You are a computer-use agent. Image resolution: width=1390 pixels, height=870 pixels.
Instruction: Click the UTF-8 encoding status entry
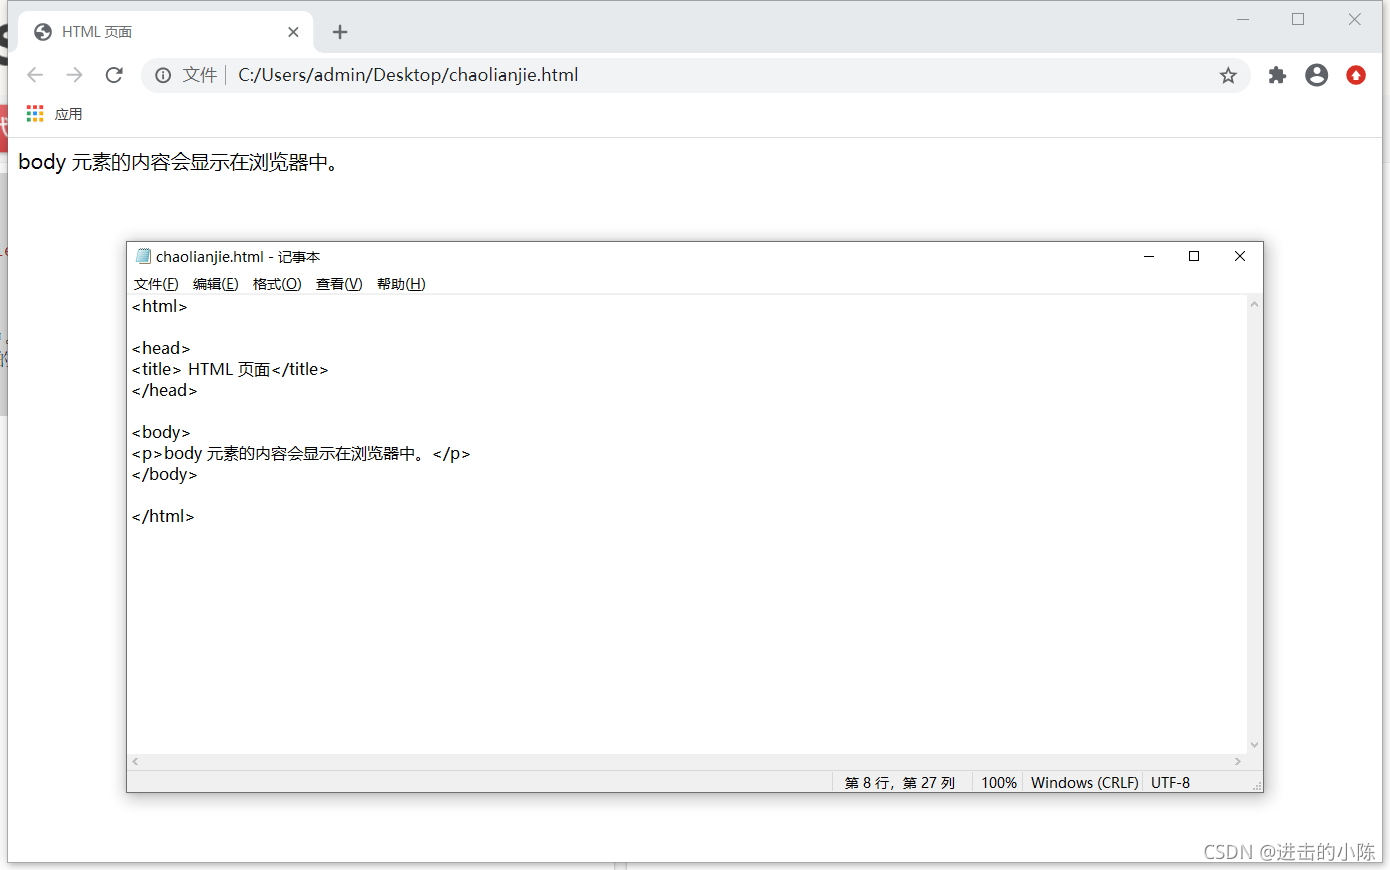[1170, 783]
